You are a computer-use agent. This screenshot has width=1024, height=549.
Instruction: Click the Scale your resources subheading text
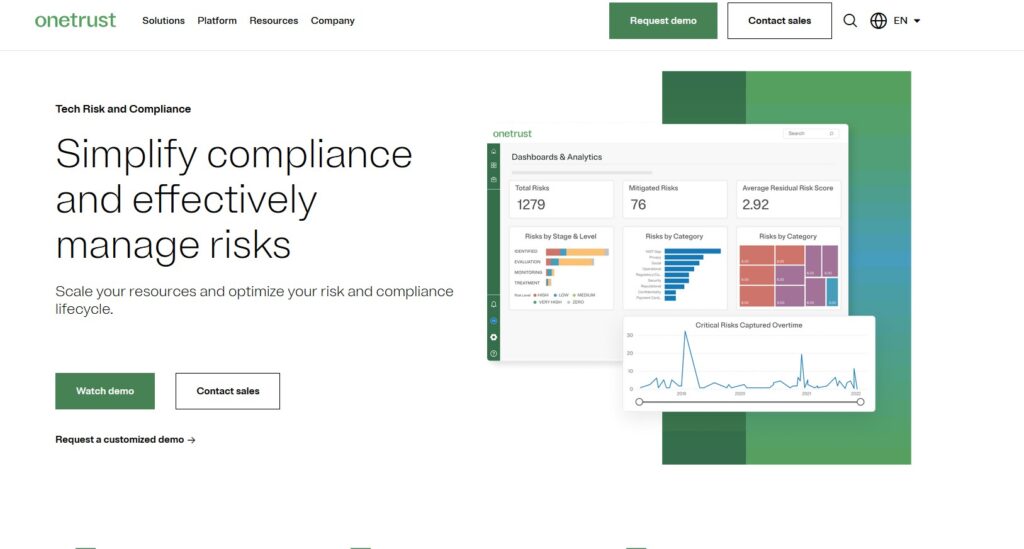click(254, 300)
